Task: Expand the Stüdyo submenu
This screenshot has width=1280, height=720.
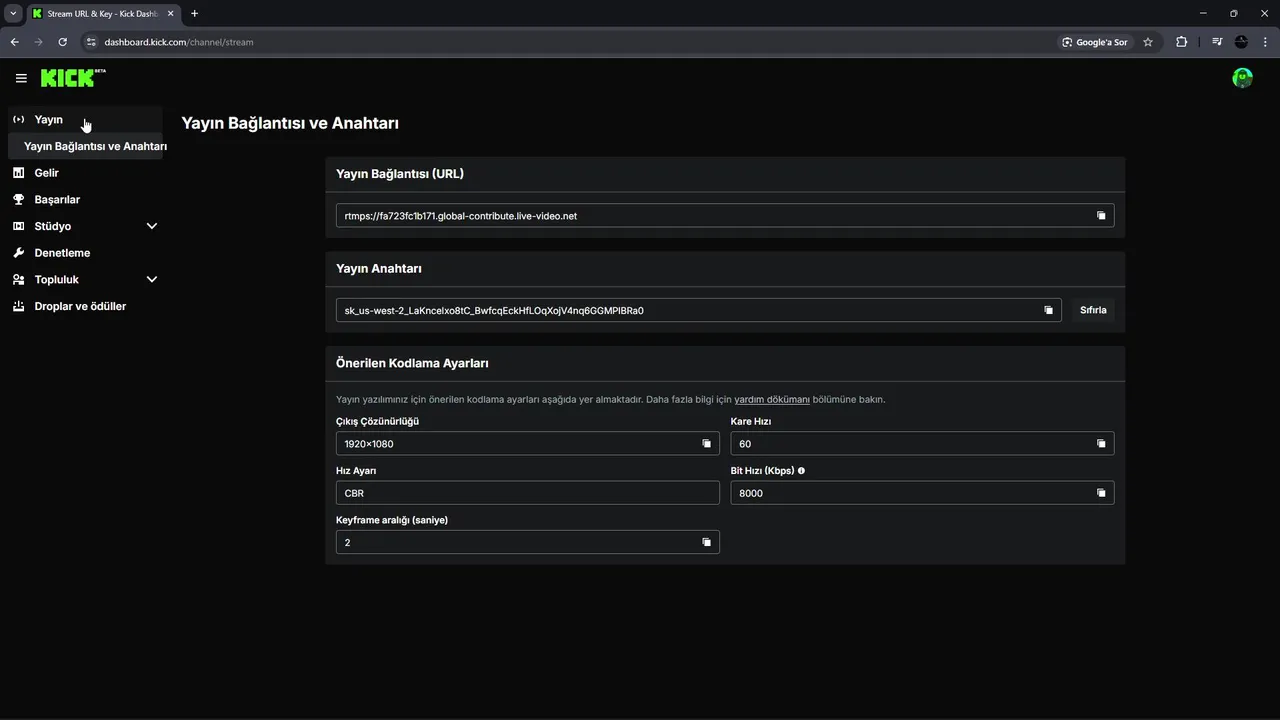Action: tap(152, 226)
